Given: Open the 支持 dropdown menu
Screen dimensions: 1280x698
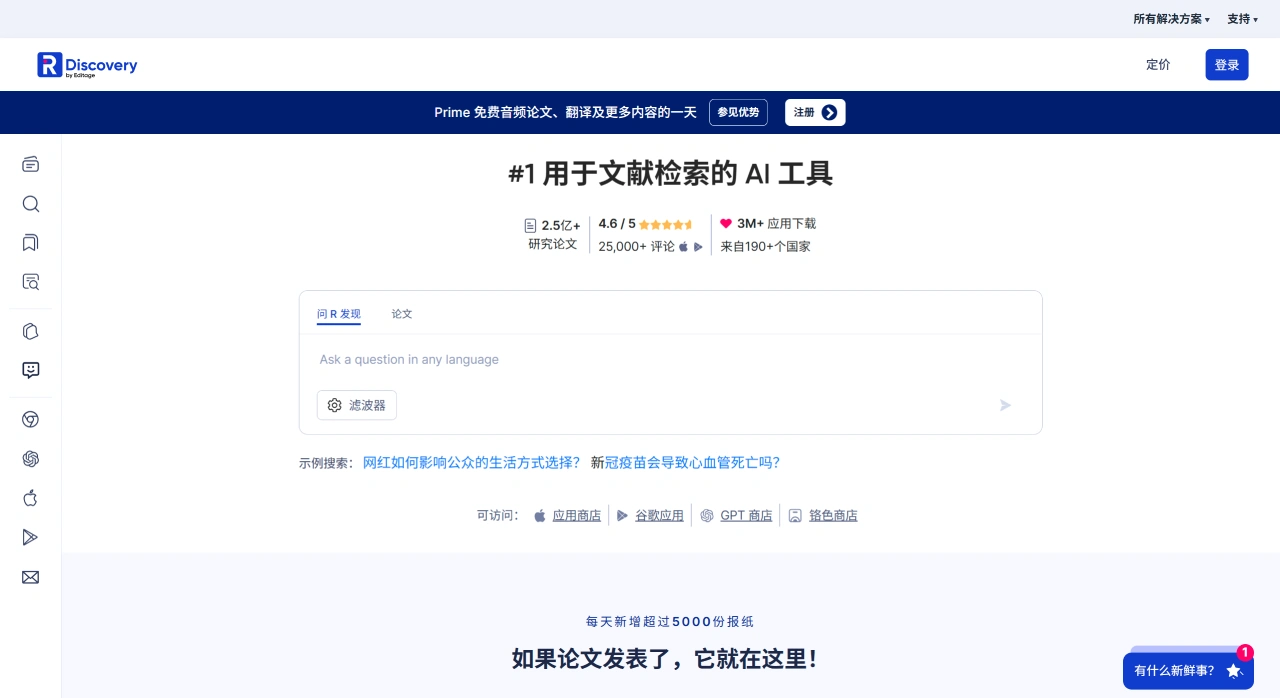Looking at the screenshot, I should 1240,18.
